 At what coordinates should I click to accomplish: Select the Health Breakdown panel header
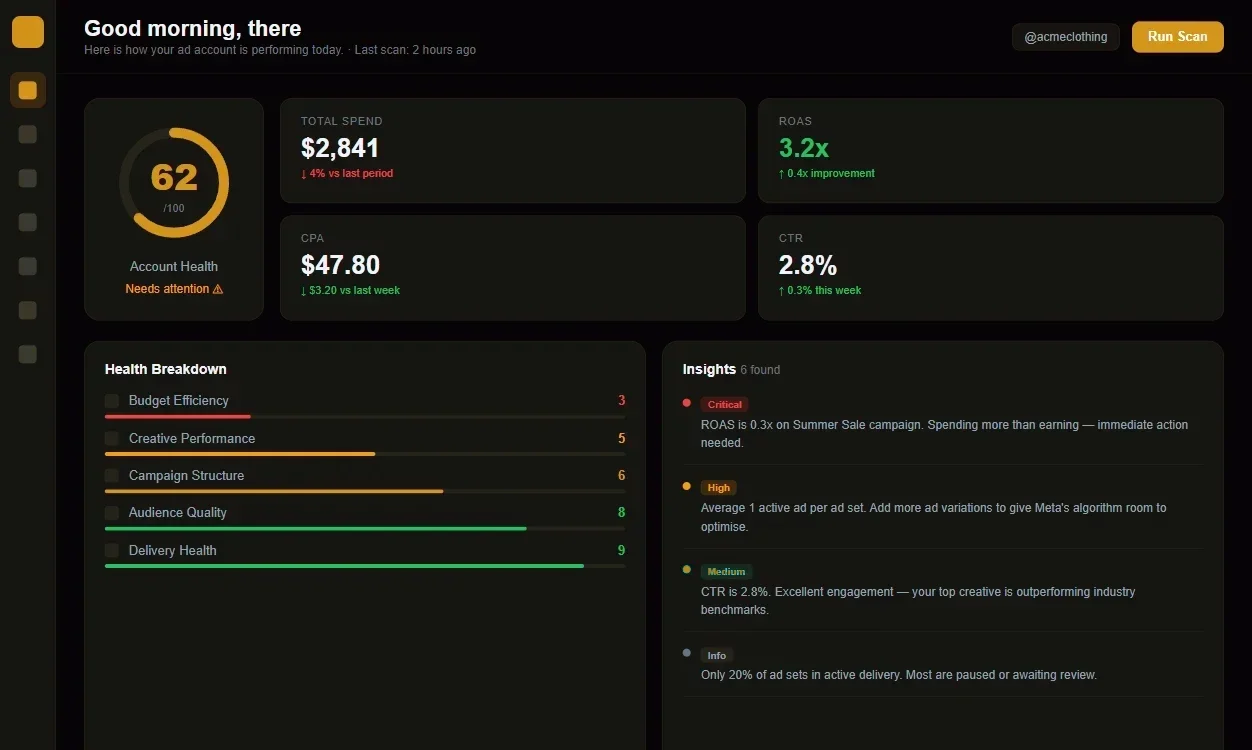pos(165,369)
